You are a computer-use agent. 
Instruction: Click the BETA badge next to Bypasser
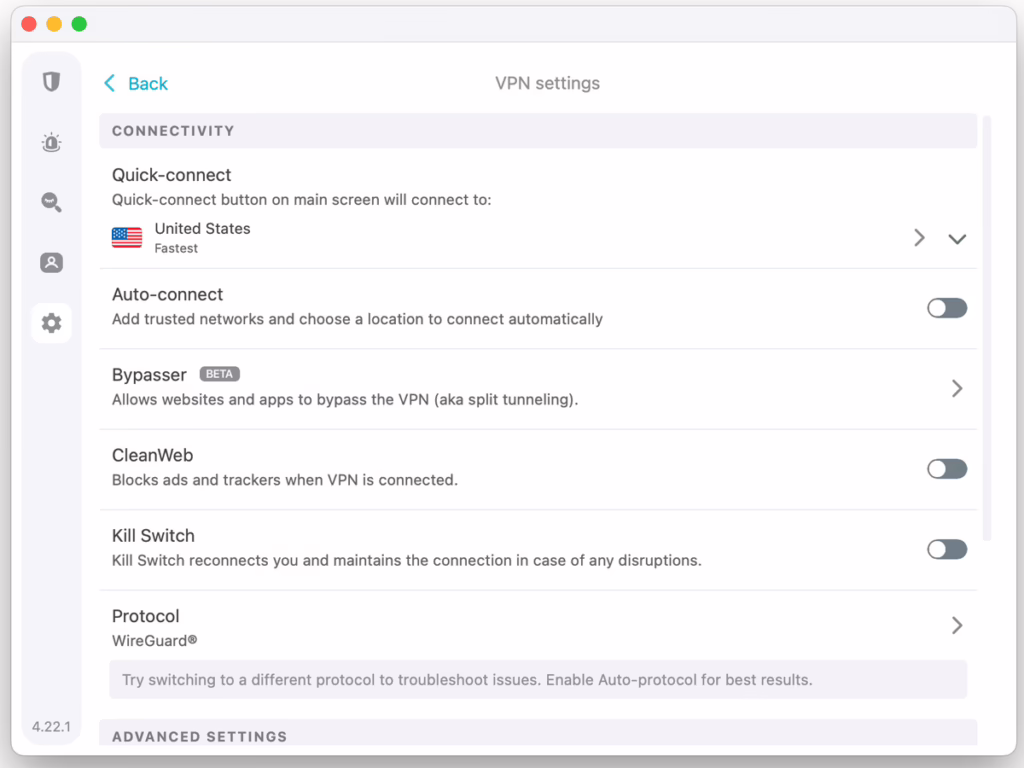[x=219, y=374]
